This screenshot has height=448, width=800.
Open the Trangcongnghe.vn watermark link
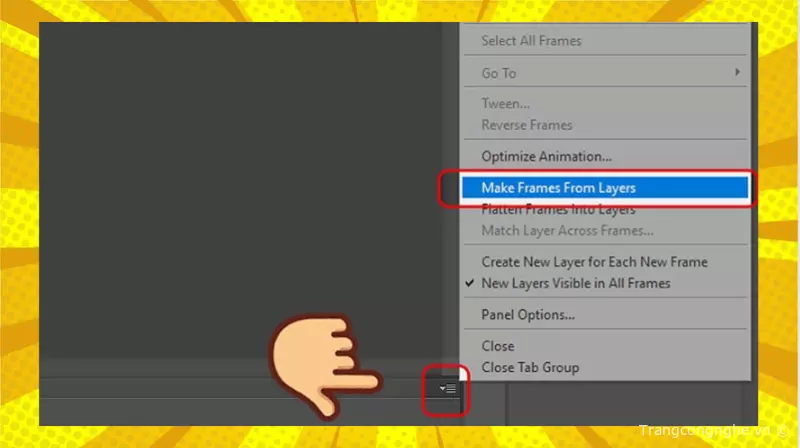tap(707, 425)
